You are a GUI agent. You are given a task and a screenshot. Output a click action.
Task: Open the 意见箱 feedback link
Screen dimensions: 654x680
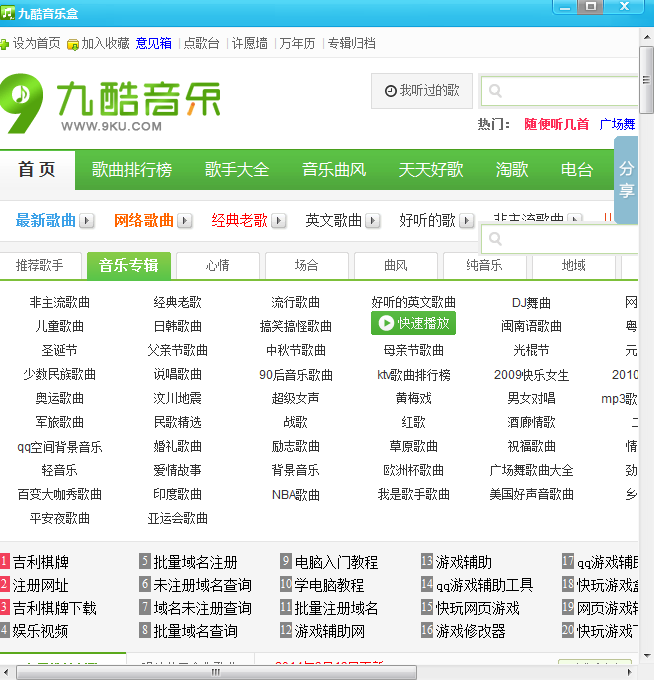click(153, 44)
